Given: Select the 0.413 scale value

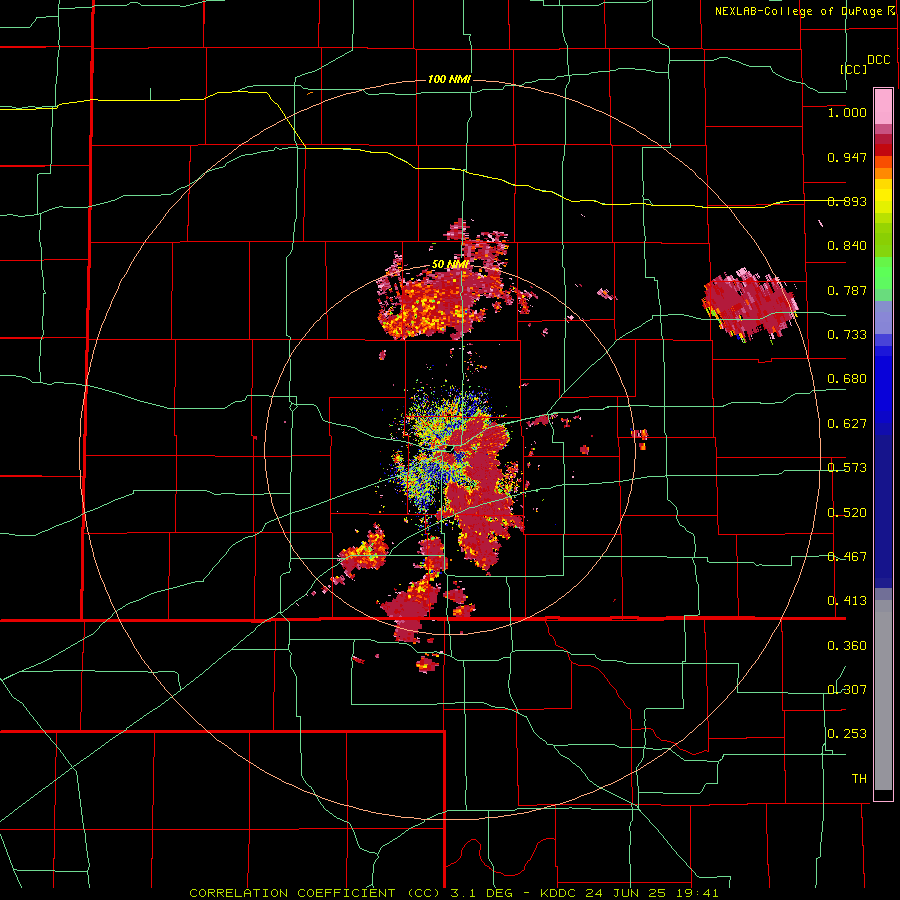Looking at the screenshot, I should click(847, 601).
